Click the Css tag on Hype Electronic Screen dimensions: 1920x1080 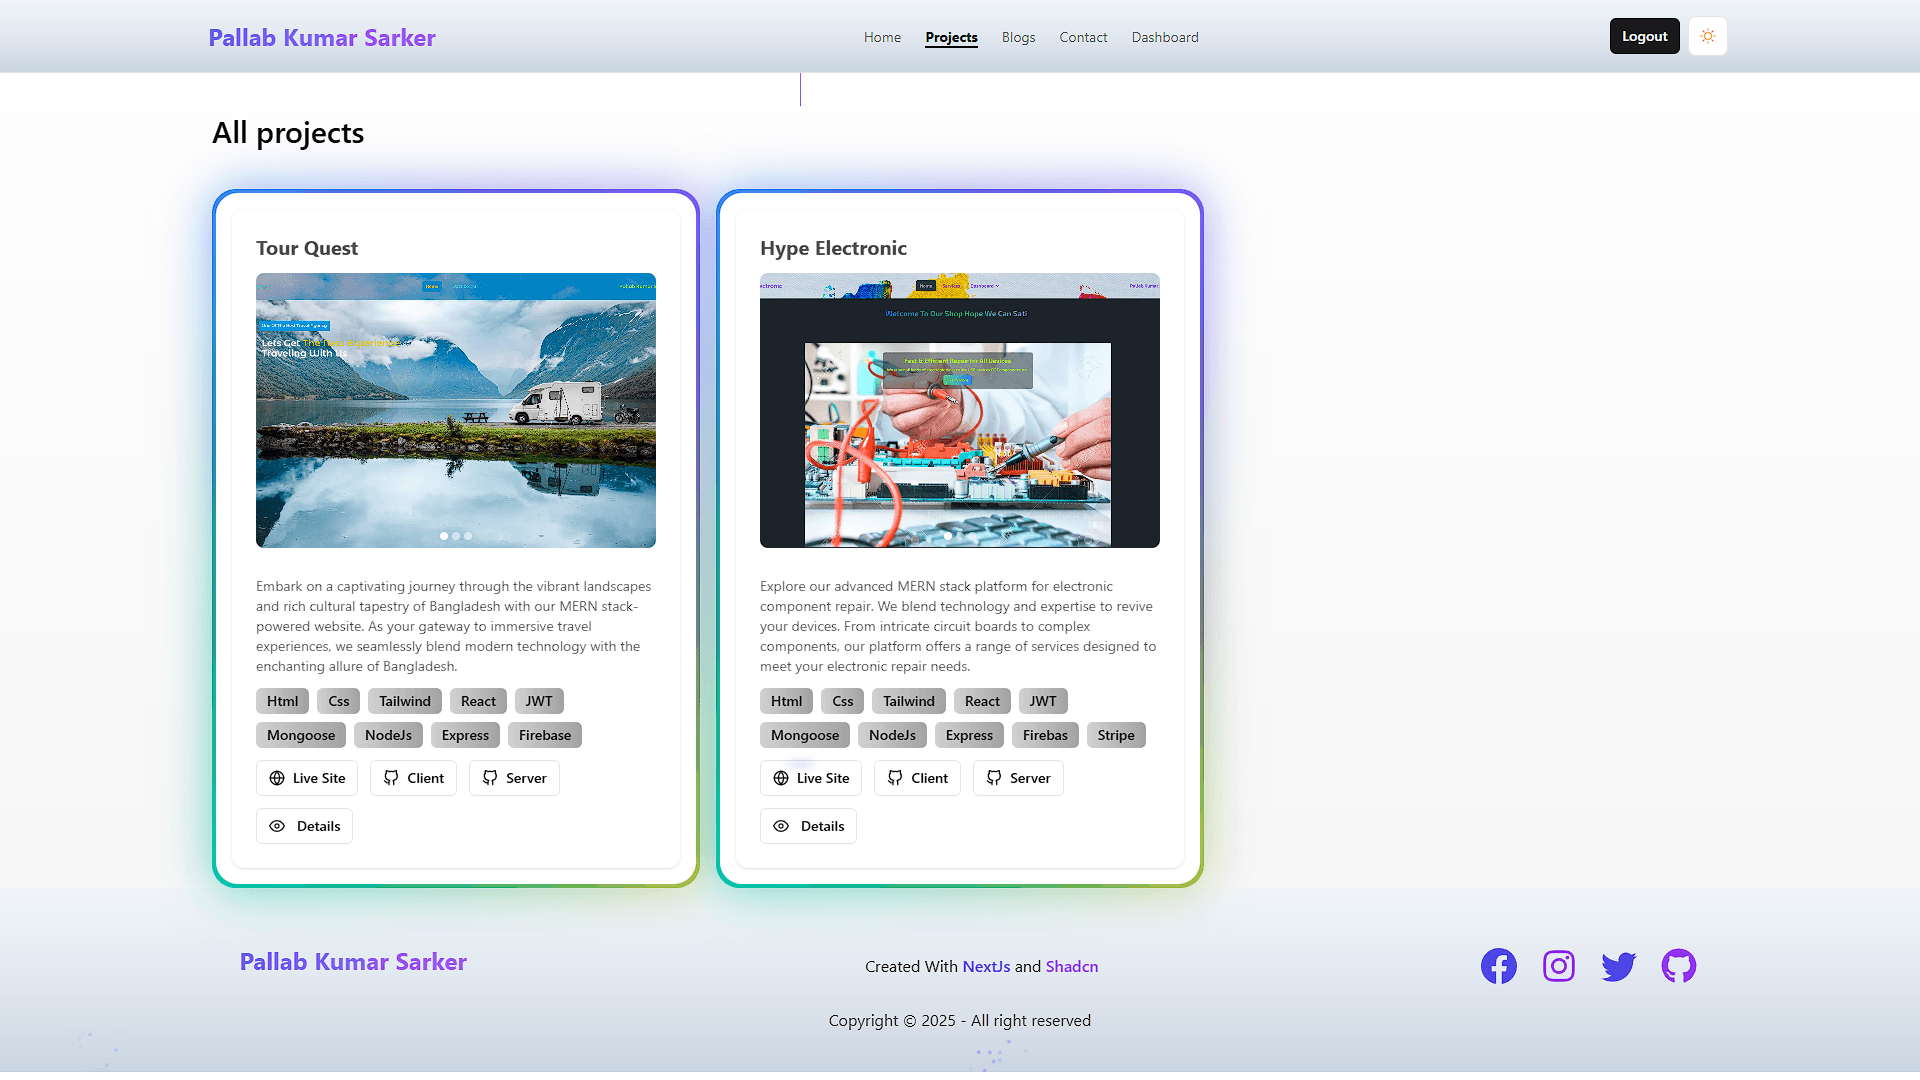click(843, 701)
